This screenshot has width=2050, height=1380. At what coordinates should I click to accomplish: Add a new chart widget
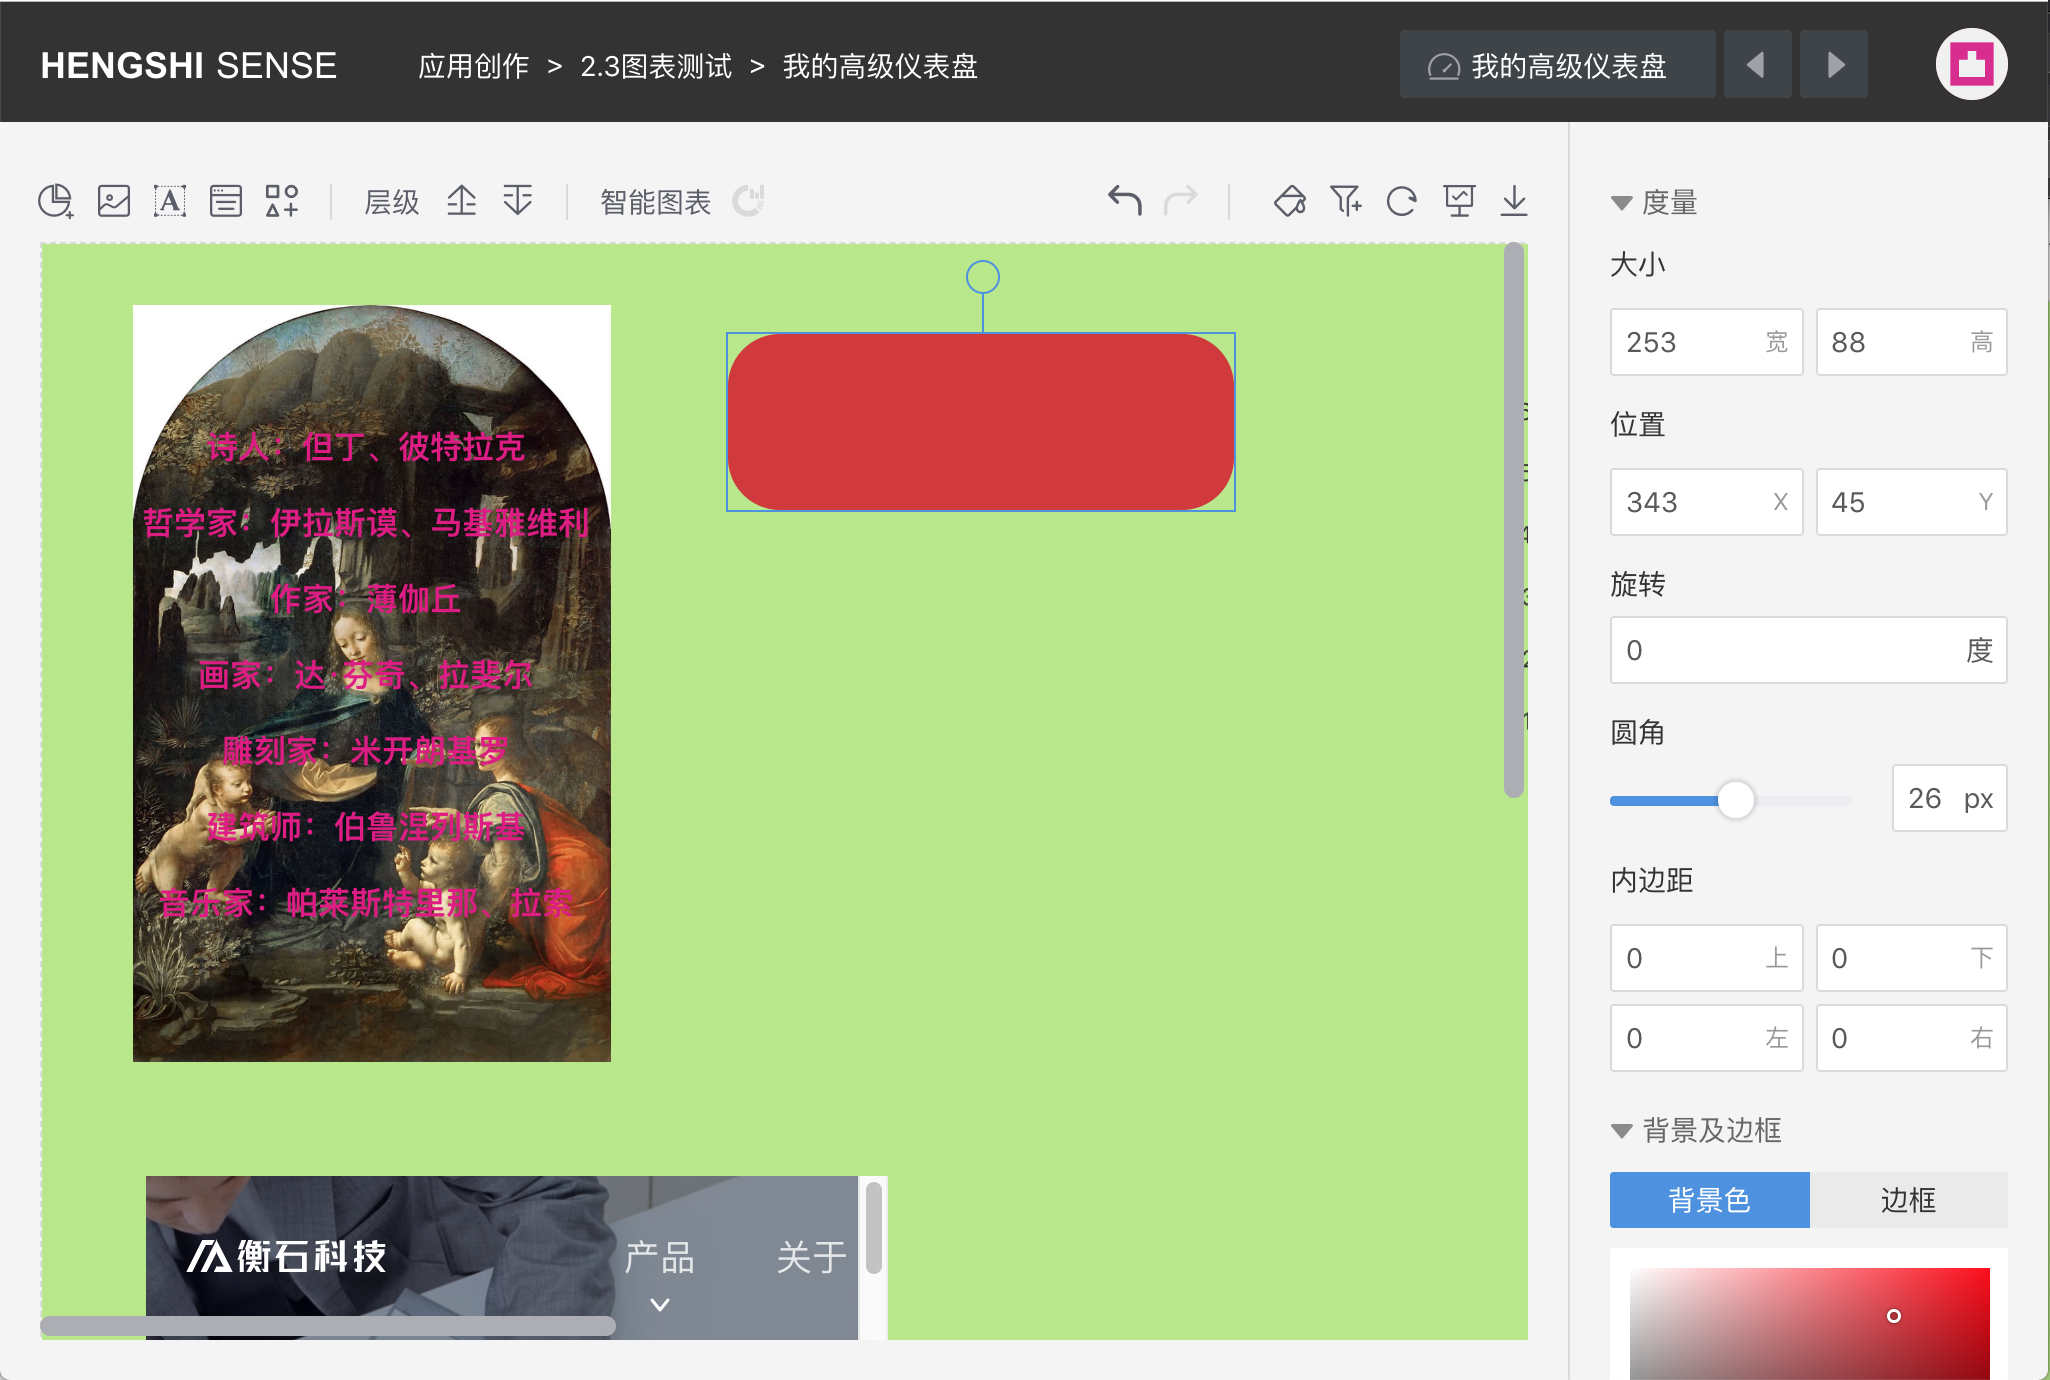click(x=56, y=201)
